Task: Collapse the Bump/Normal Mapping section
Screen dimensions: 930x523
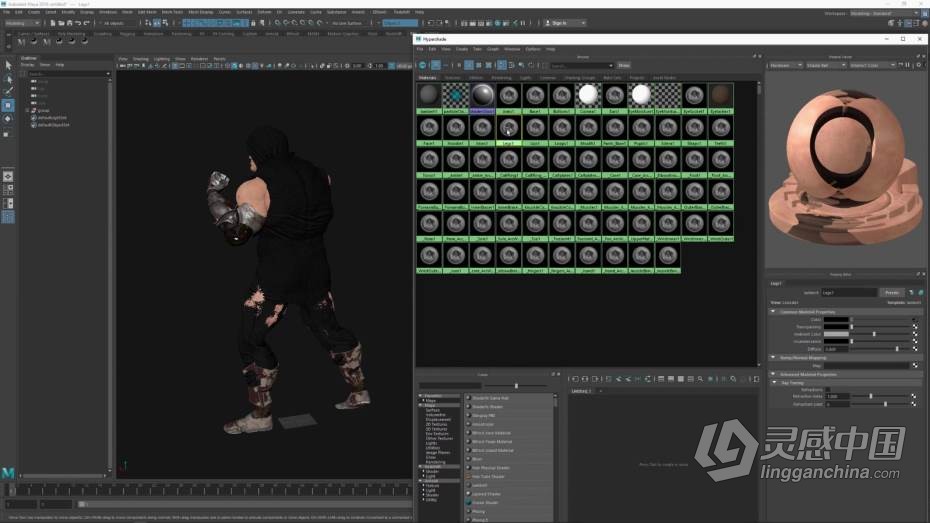Action: [x=773, y=358]
